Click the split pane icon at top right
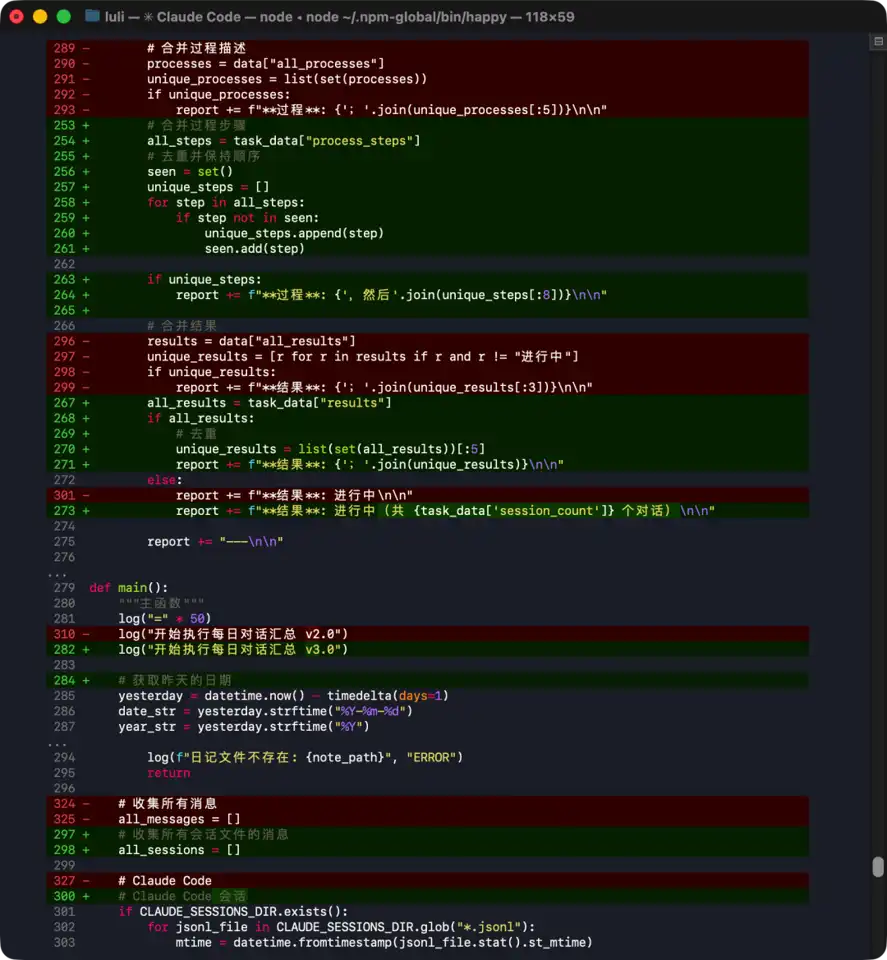 [878, 42]
